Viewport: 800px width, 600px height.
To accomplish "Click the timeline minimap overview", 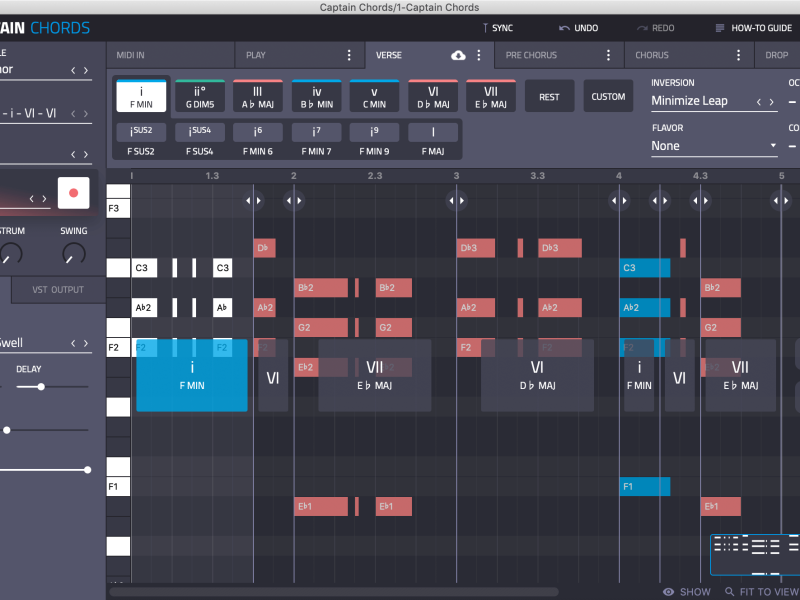I will (755, 555).
